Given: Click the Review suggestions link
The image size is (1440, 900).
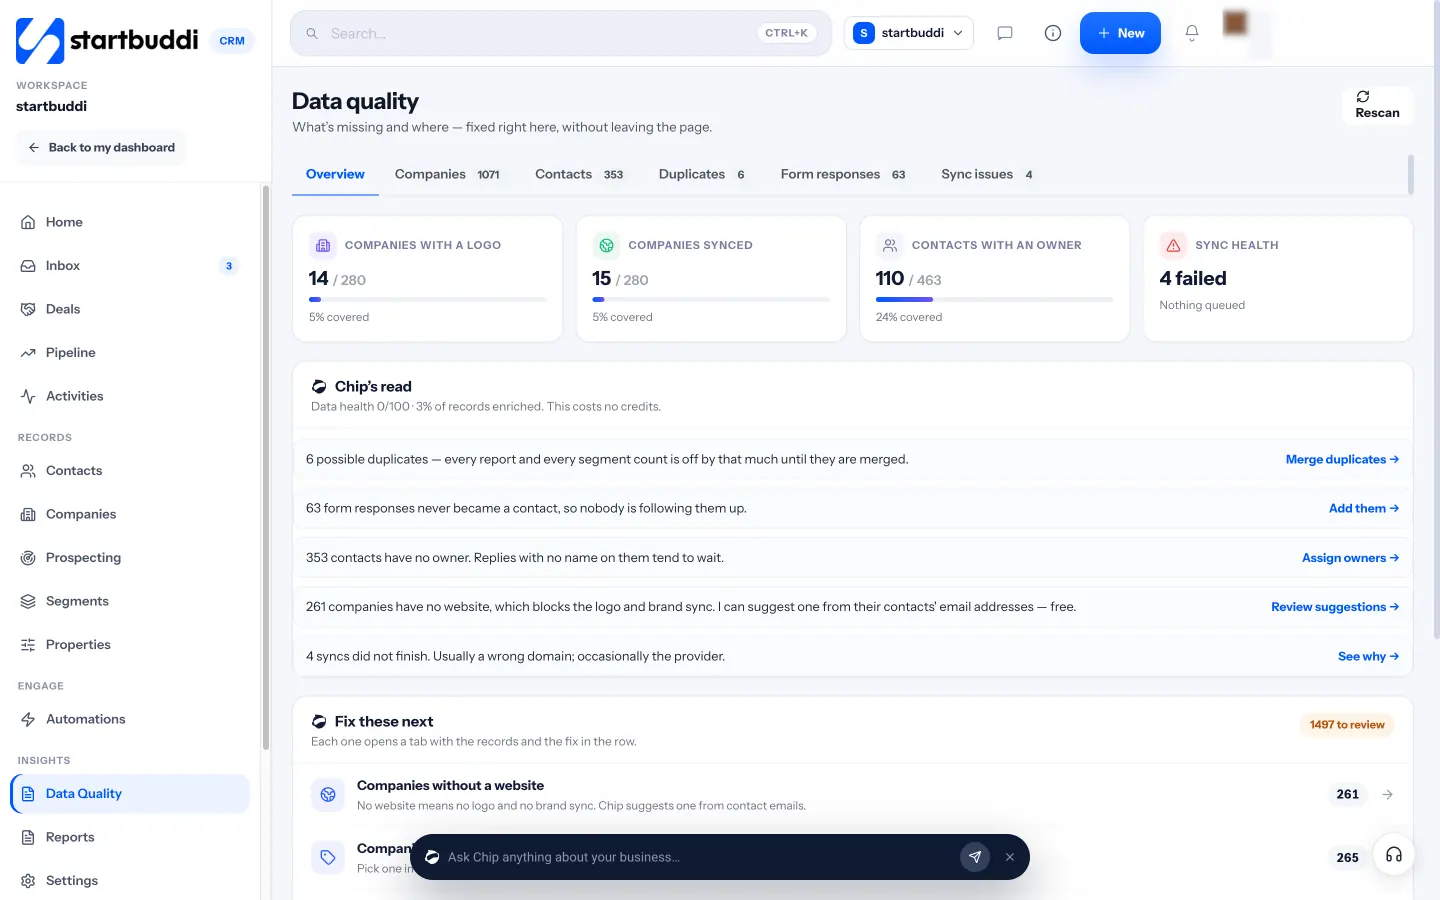Looking at the screenshot, I should (1335, 607).
